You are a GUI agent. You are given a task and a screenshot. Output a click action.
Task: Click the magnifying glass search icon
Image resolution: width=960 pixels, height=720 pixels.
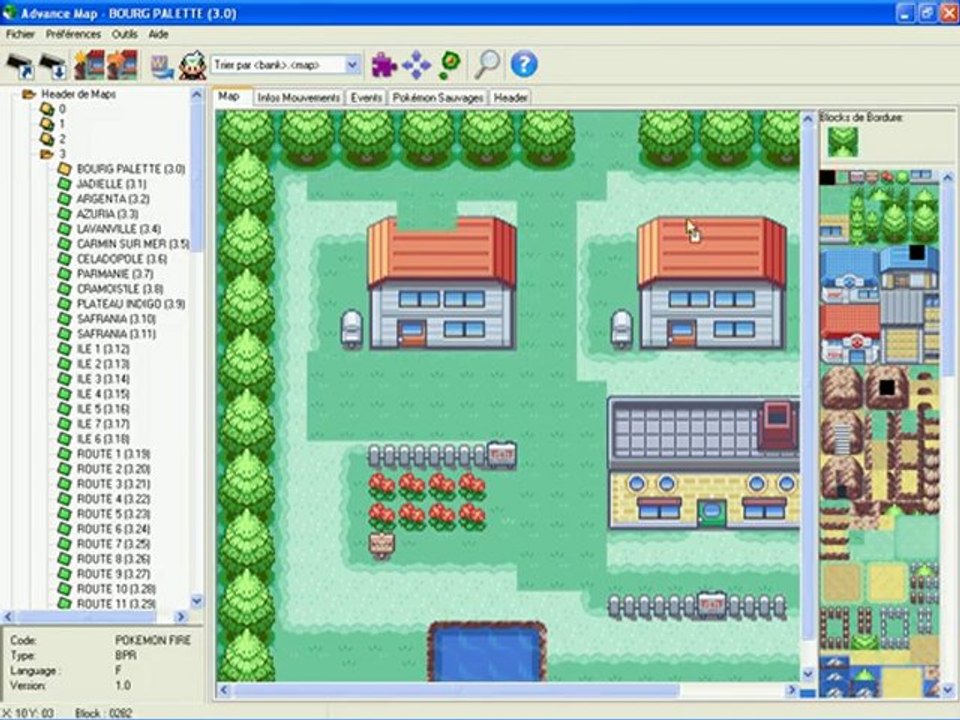tap(487, 64)
